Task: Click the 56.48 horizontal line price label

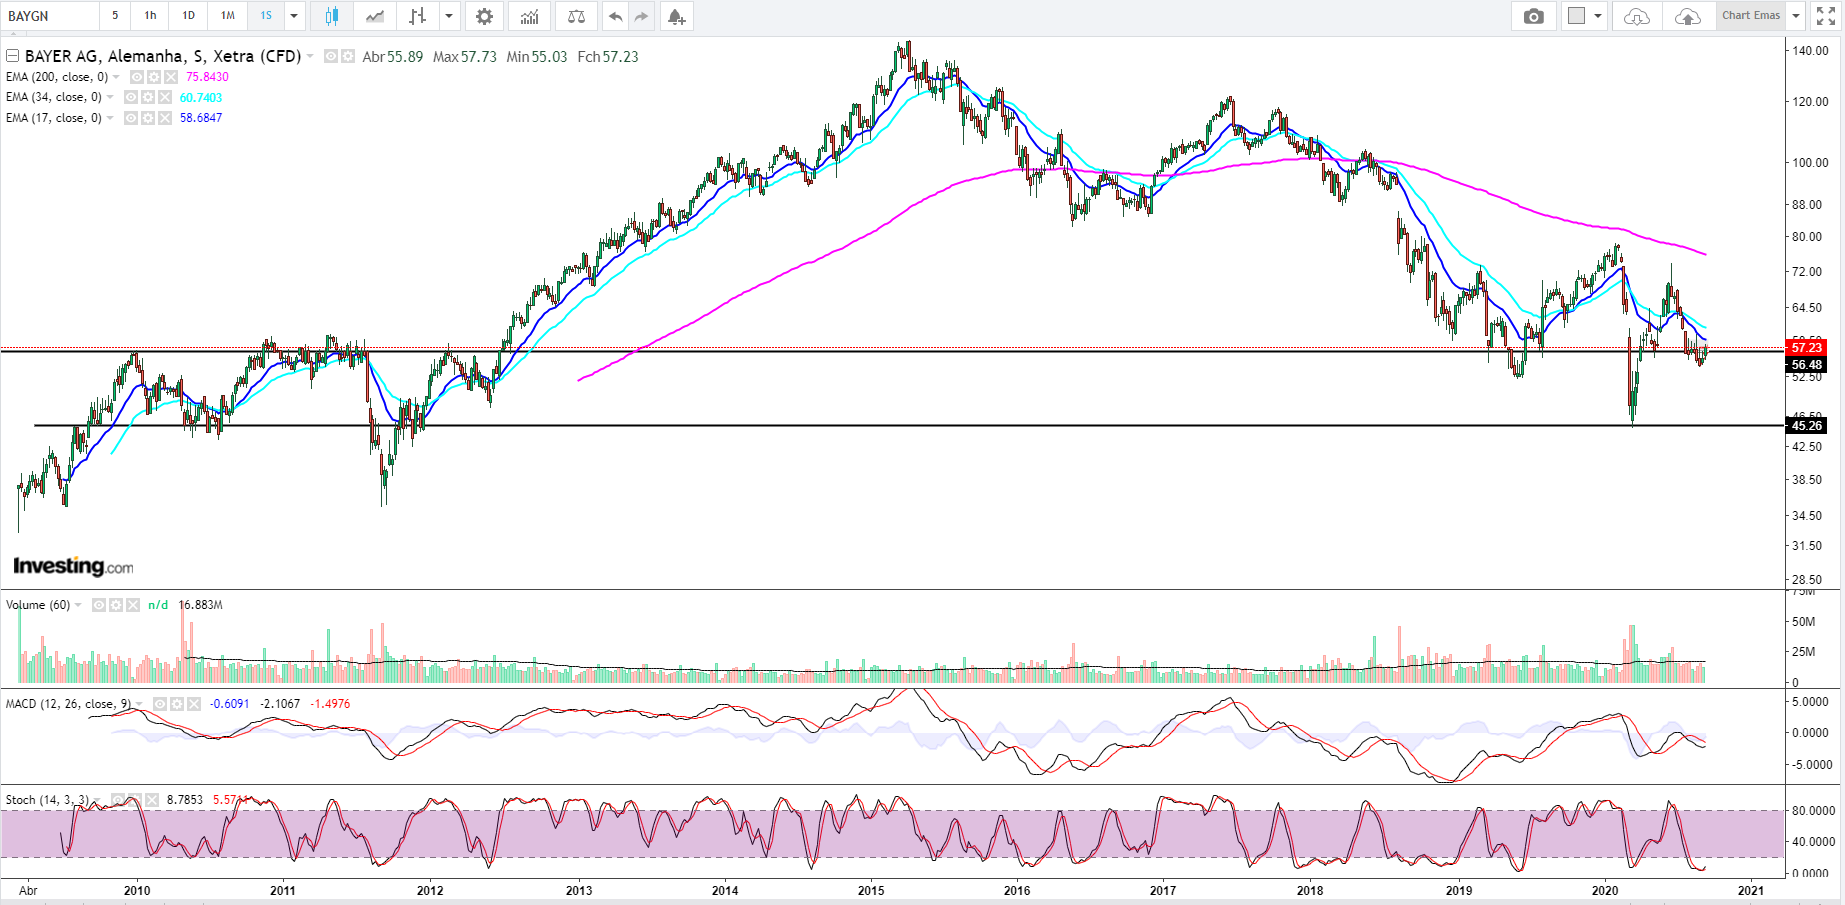Action: click(x=1807, y=365)
